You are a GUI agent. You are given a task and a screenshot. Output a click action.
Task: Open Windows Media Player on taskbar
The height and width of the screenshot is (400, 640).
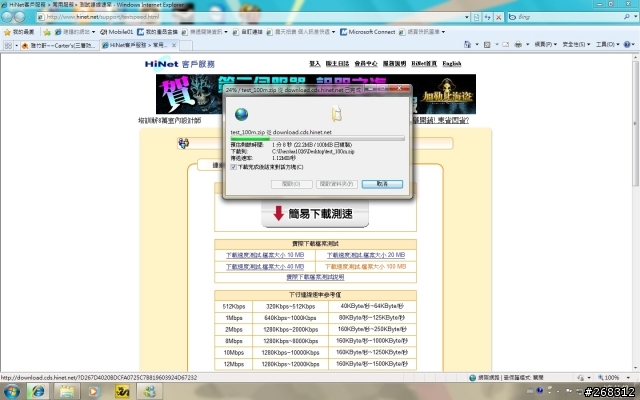[x=93, y=391]
